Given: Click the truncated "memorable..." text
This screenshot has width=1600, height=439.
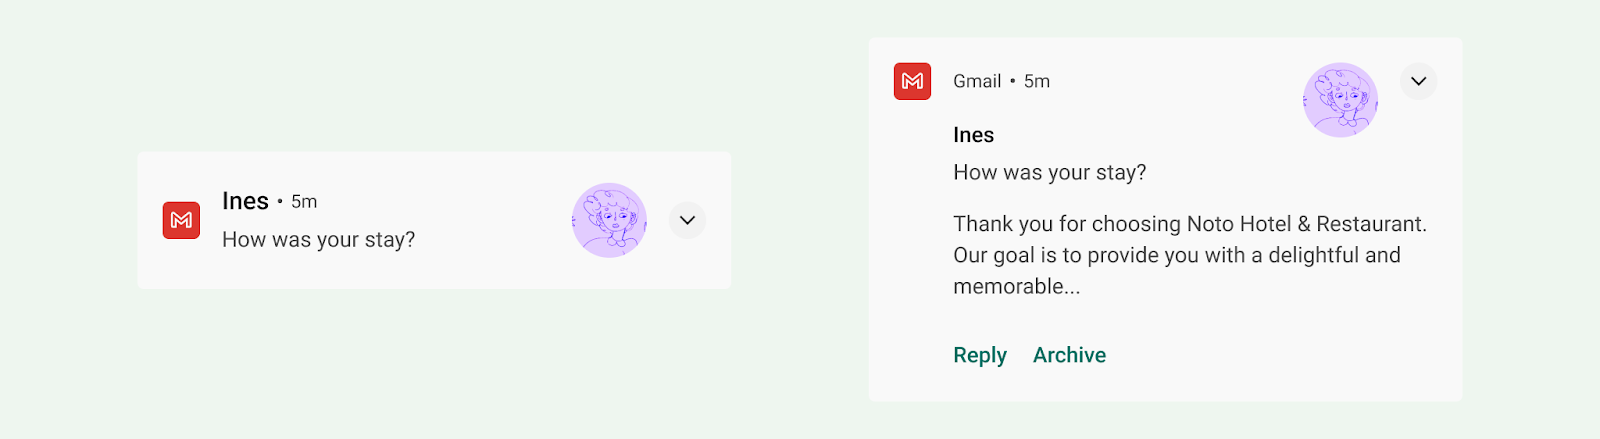Looking at the screenshot, I should point(1016,287).
